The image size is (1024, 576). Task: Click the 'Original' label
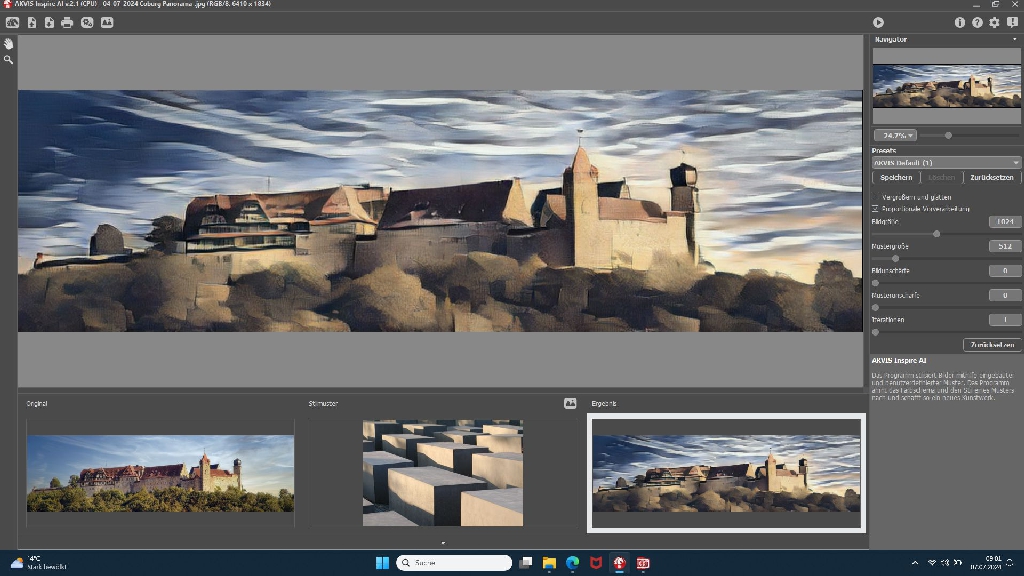click(x=37, y=404)
